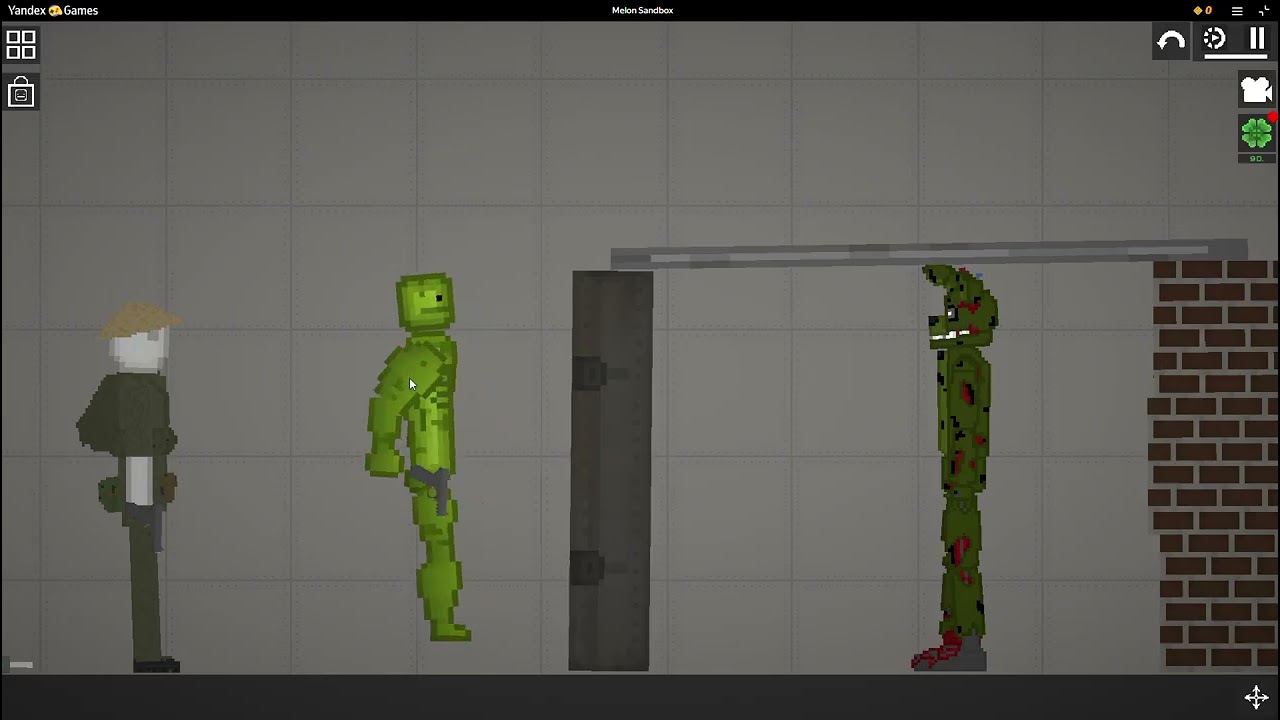1280x720 pixels.
Task: Select the horizontal metal beam on top
Action: 929,254
